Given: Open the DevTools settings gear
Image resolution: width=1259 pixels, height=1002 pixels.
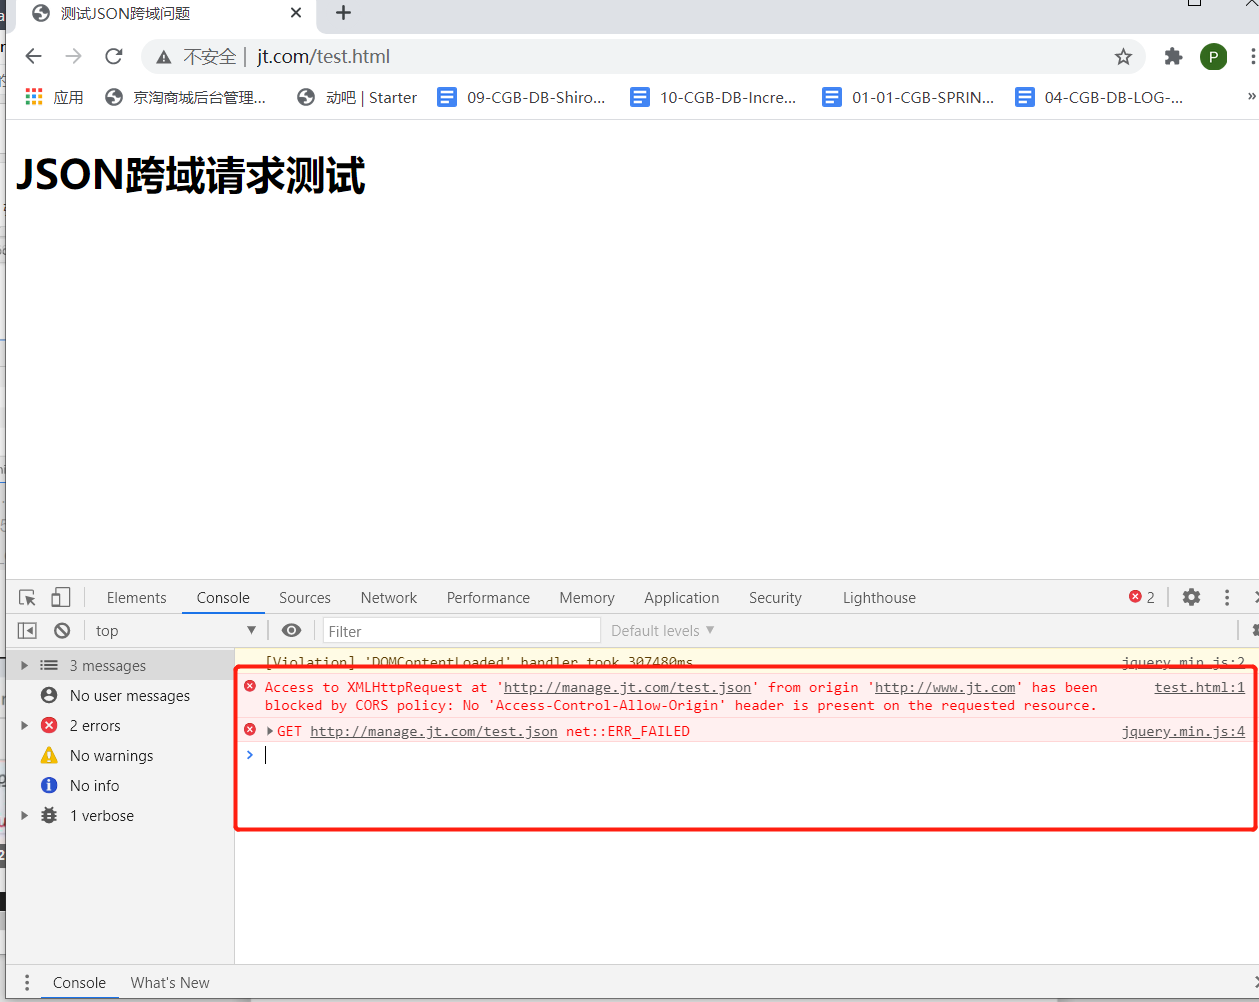Looking at the screenshot, I should 1190,597.
